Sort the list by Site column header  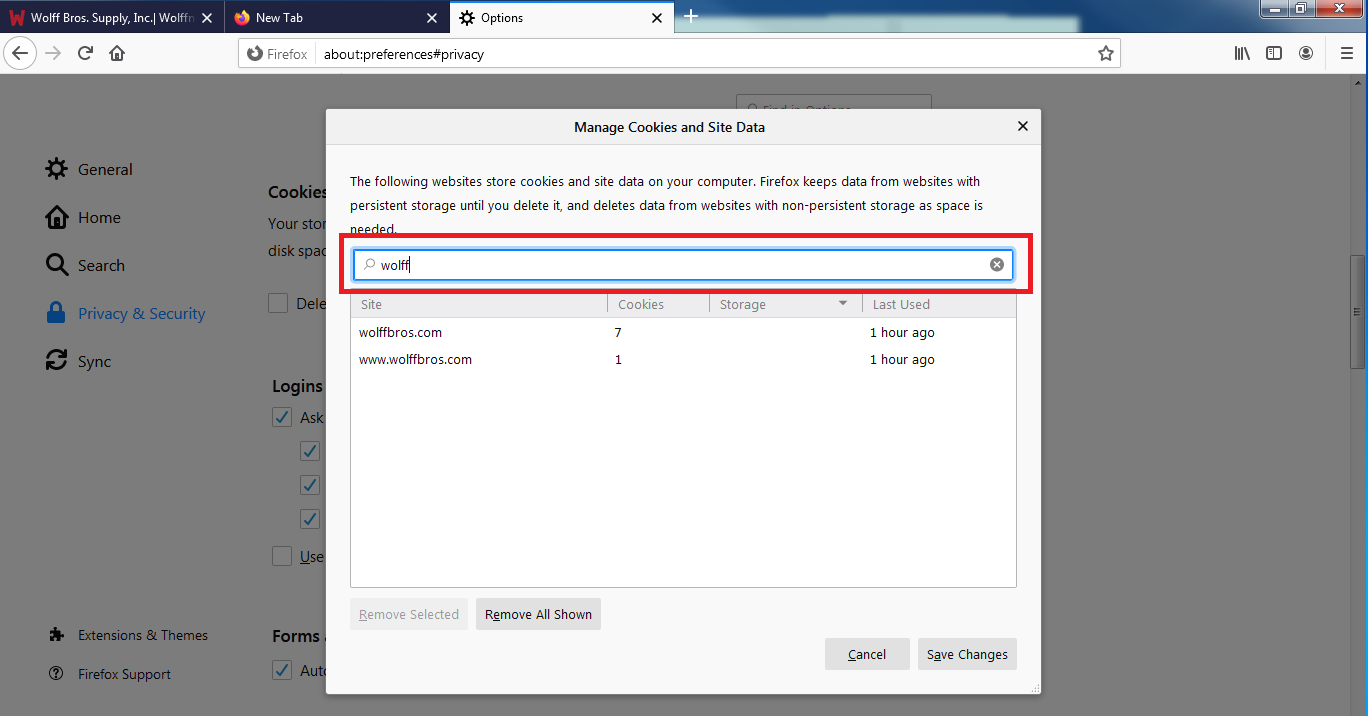[479, 304]
